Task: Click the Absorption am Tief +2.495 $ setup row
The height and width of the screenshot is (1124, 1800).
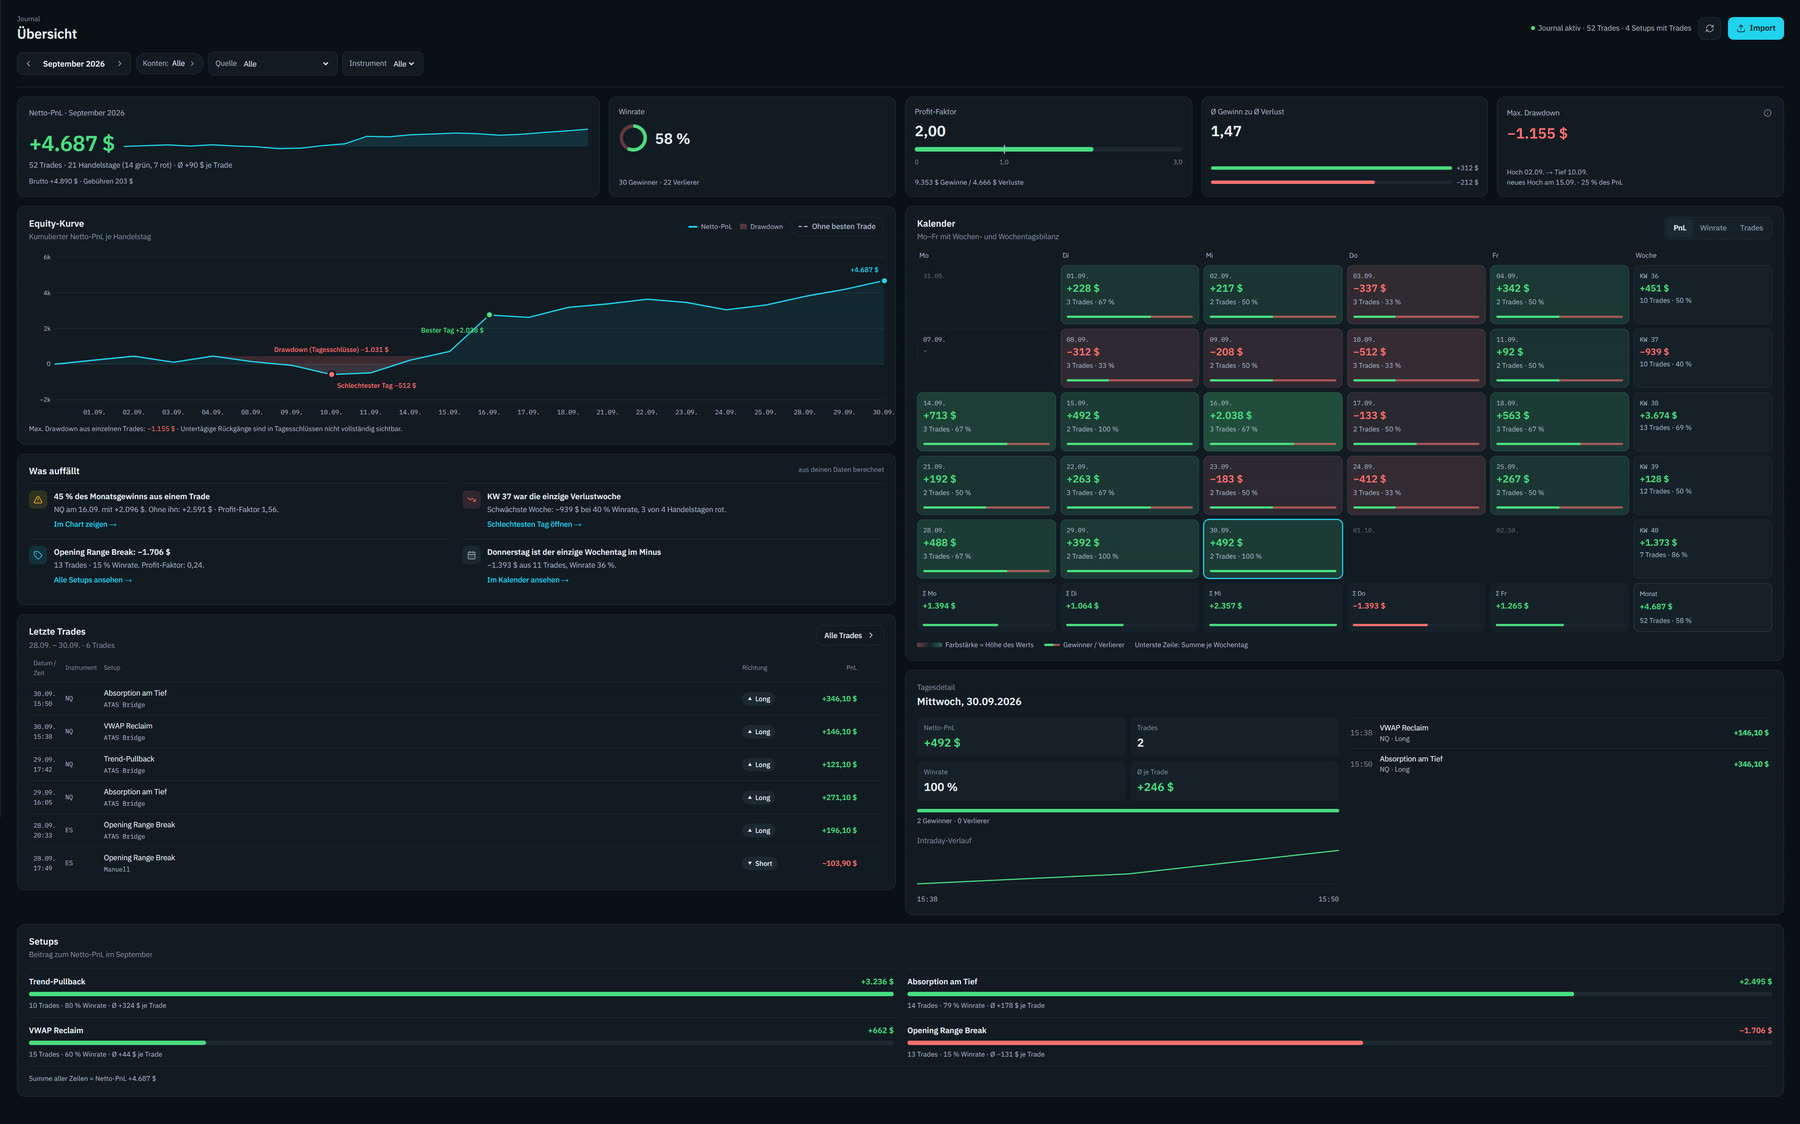Action: point(1339,993)
